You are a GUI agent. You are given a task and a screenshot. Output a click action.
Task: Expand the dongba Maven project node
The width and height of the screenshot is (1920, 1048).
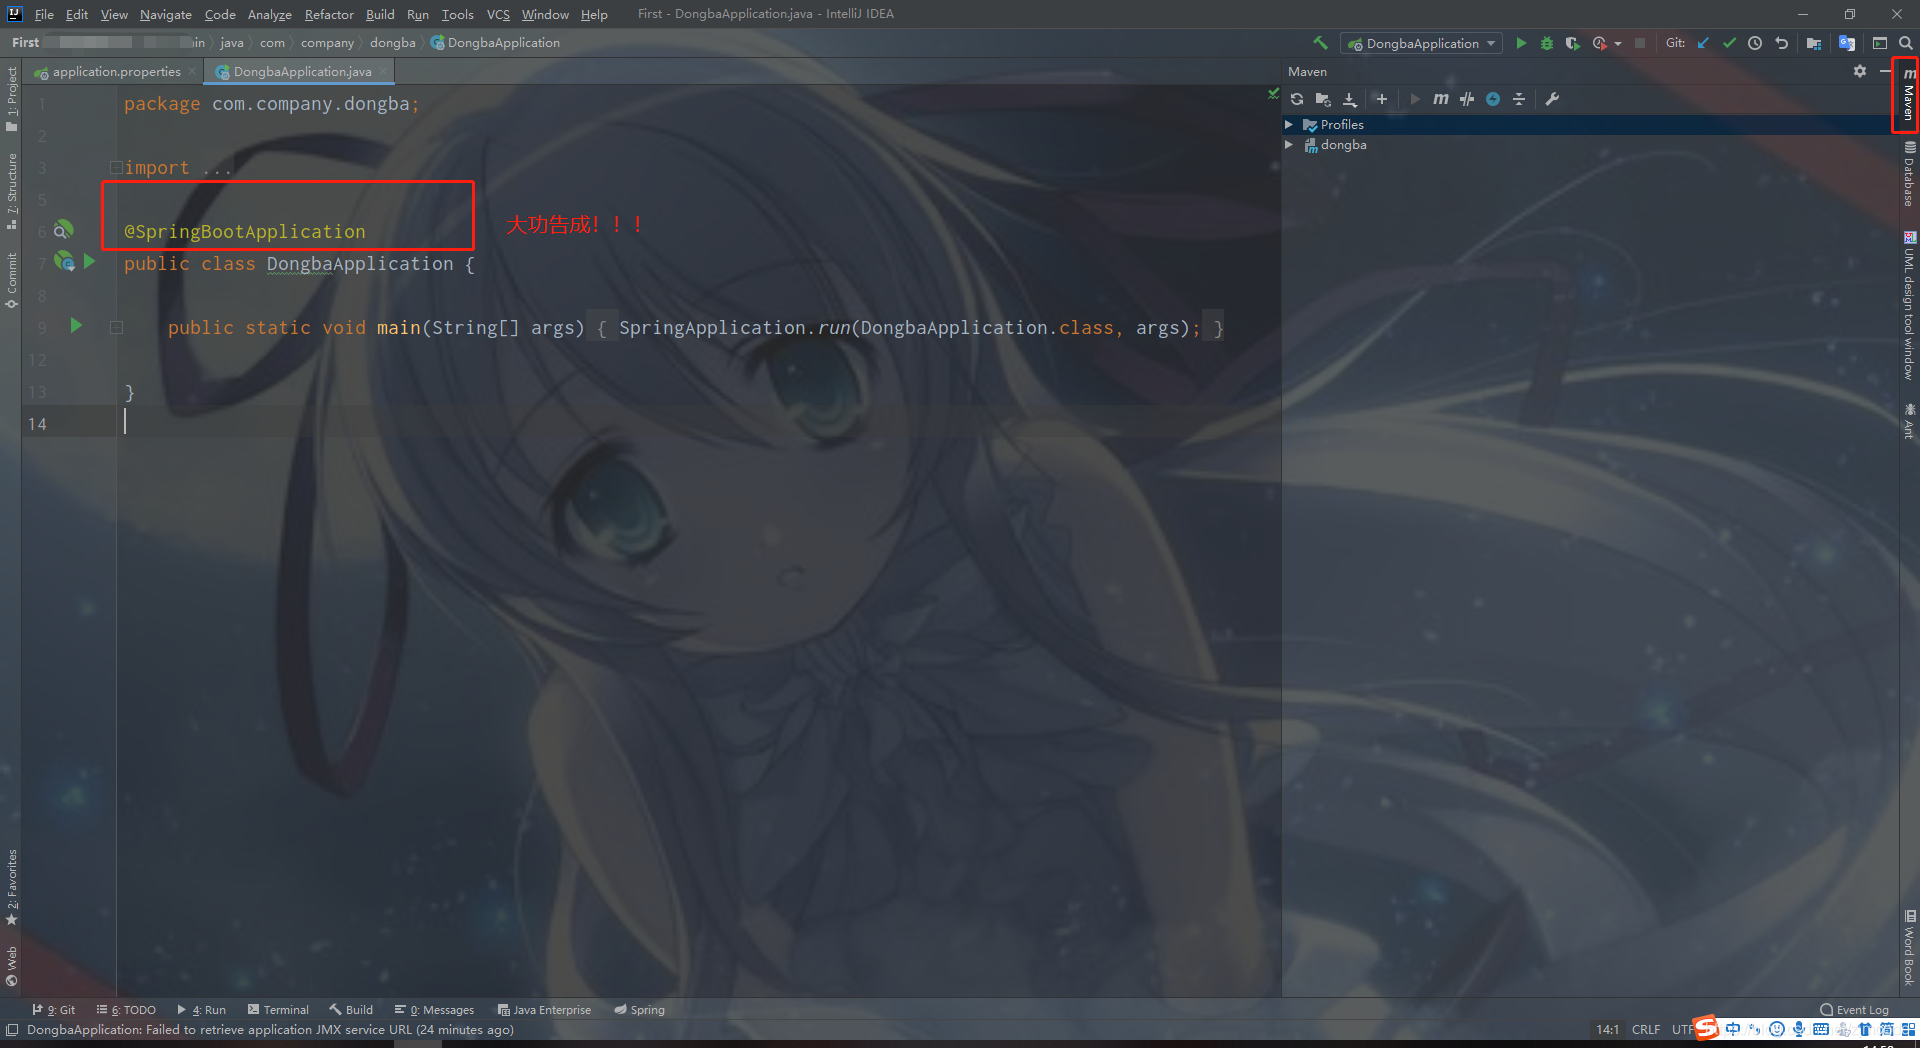1289,145
